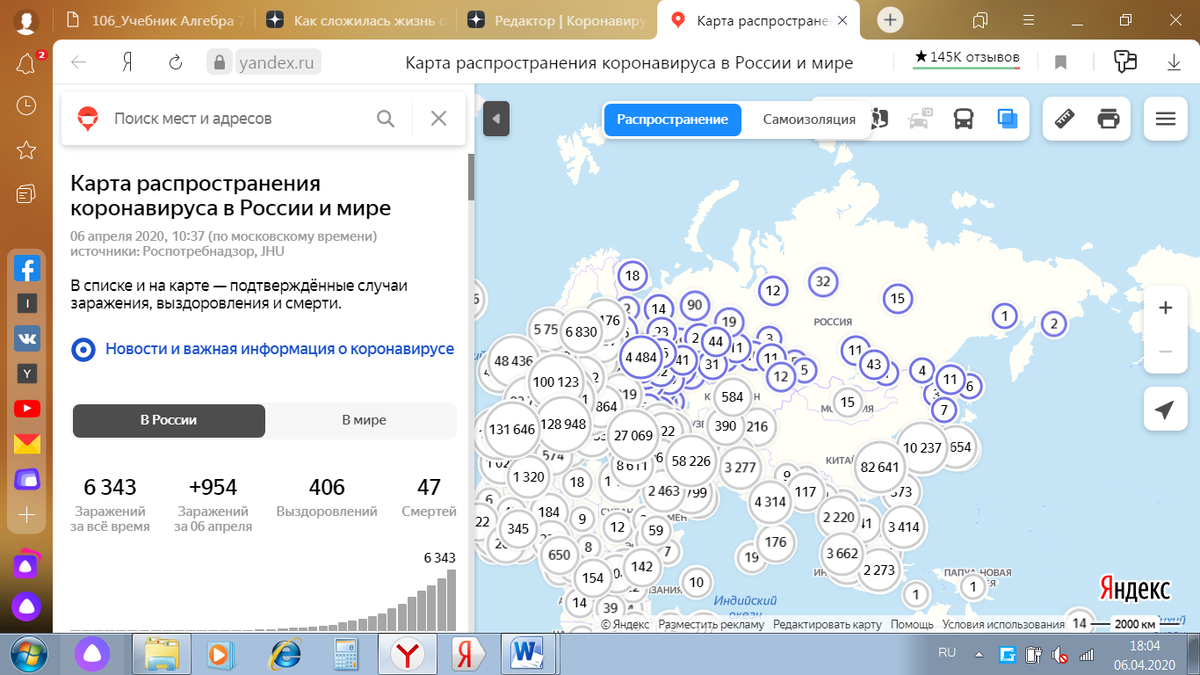The height and width of the screenshot is (675, 1200).
Task: Open the Yandex Mail envelope shortcut
Action: tap(27, 443)
